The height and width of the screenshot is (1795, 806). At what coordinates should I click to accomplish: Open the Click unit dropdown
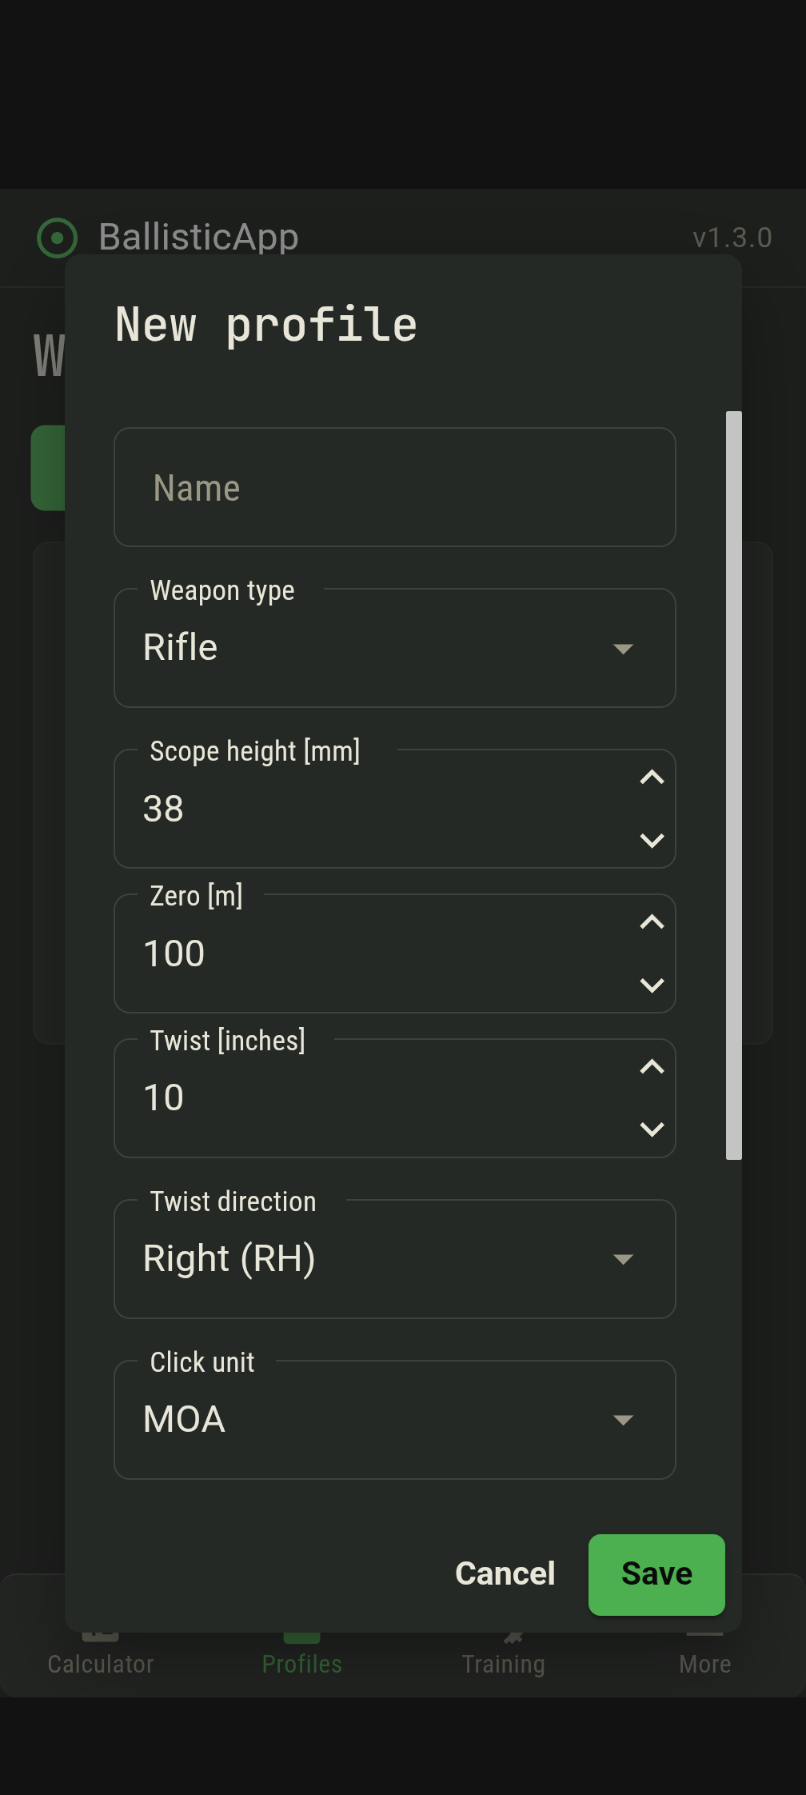pos(395,1420)
